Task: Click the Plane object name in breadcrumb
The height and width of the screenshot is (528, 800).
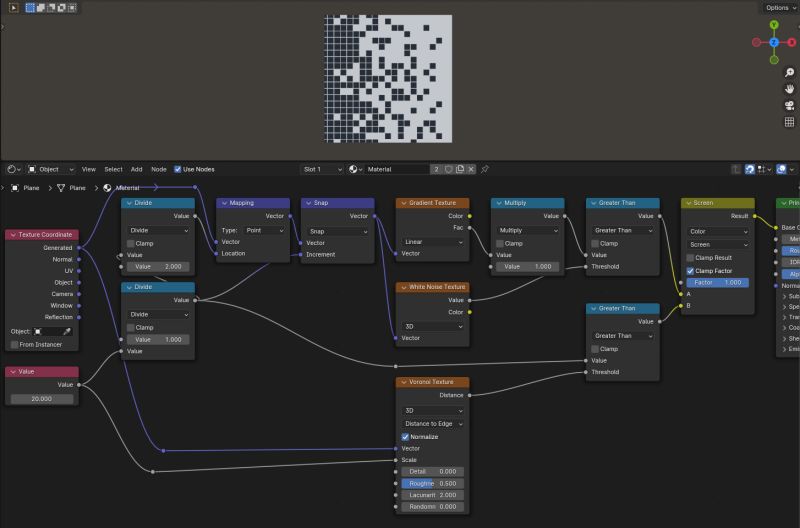Action: [31, 188]
